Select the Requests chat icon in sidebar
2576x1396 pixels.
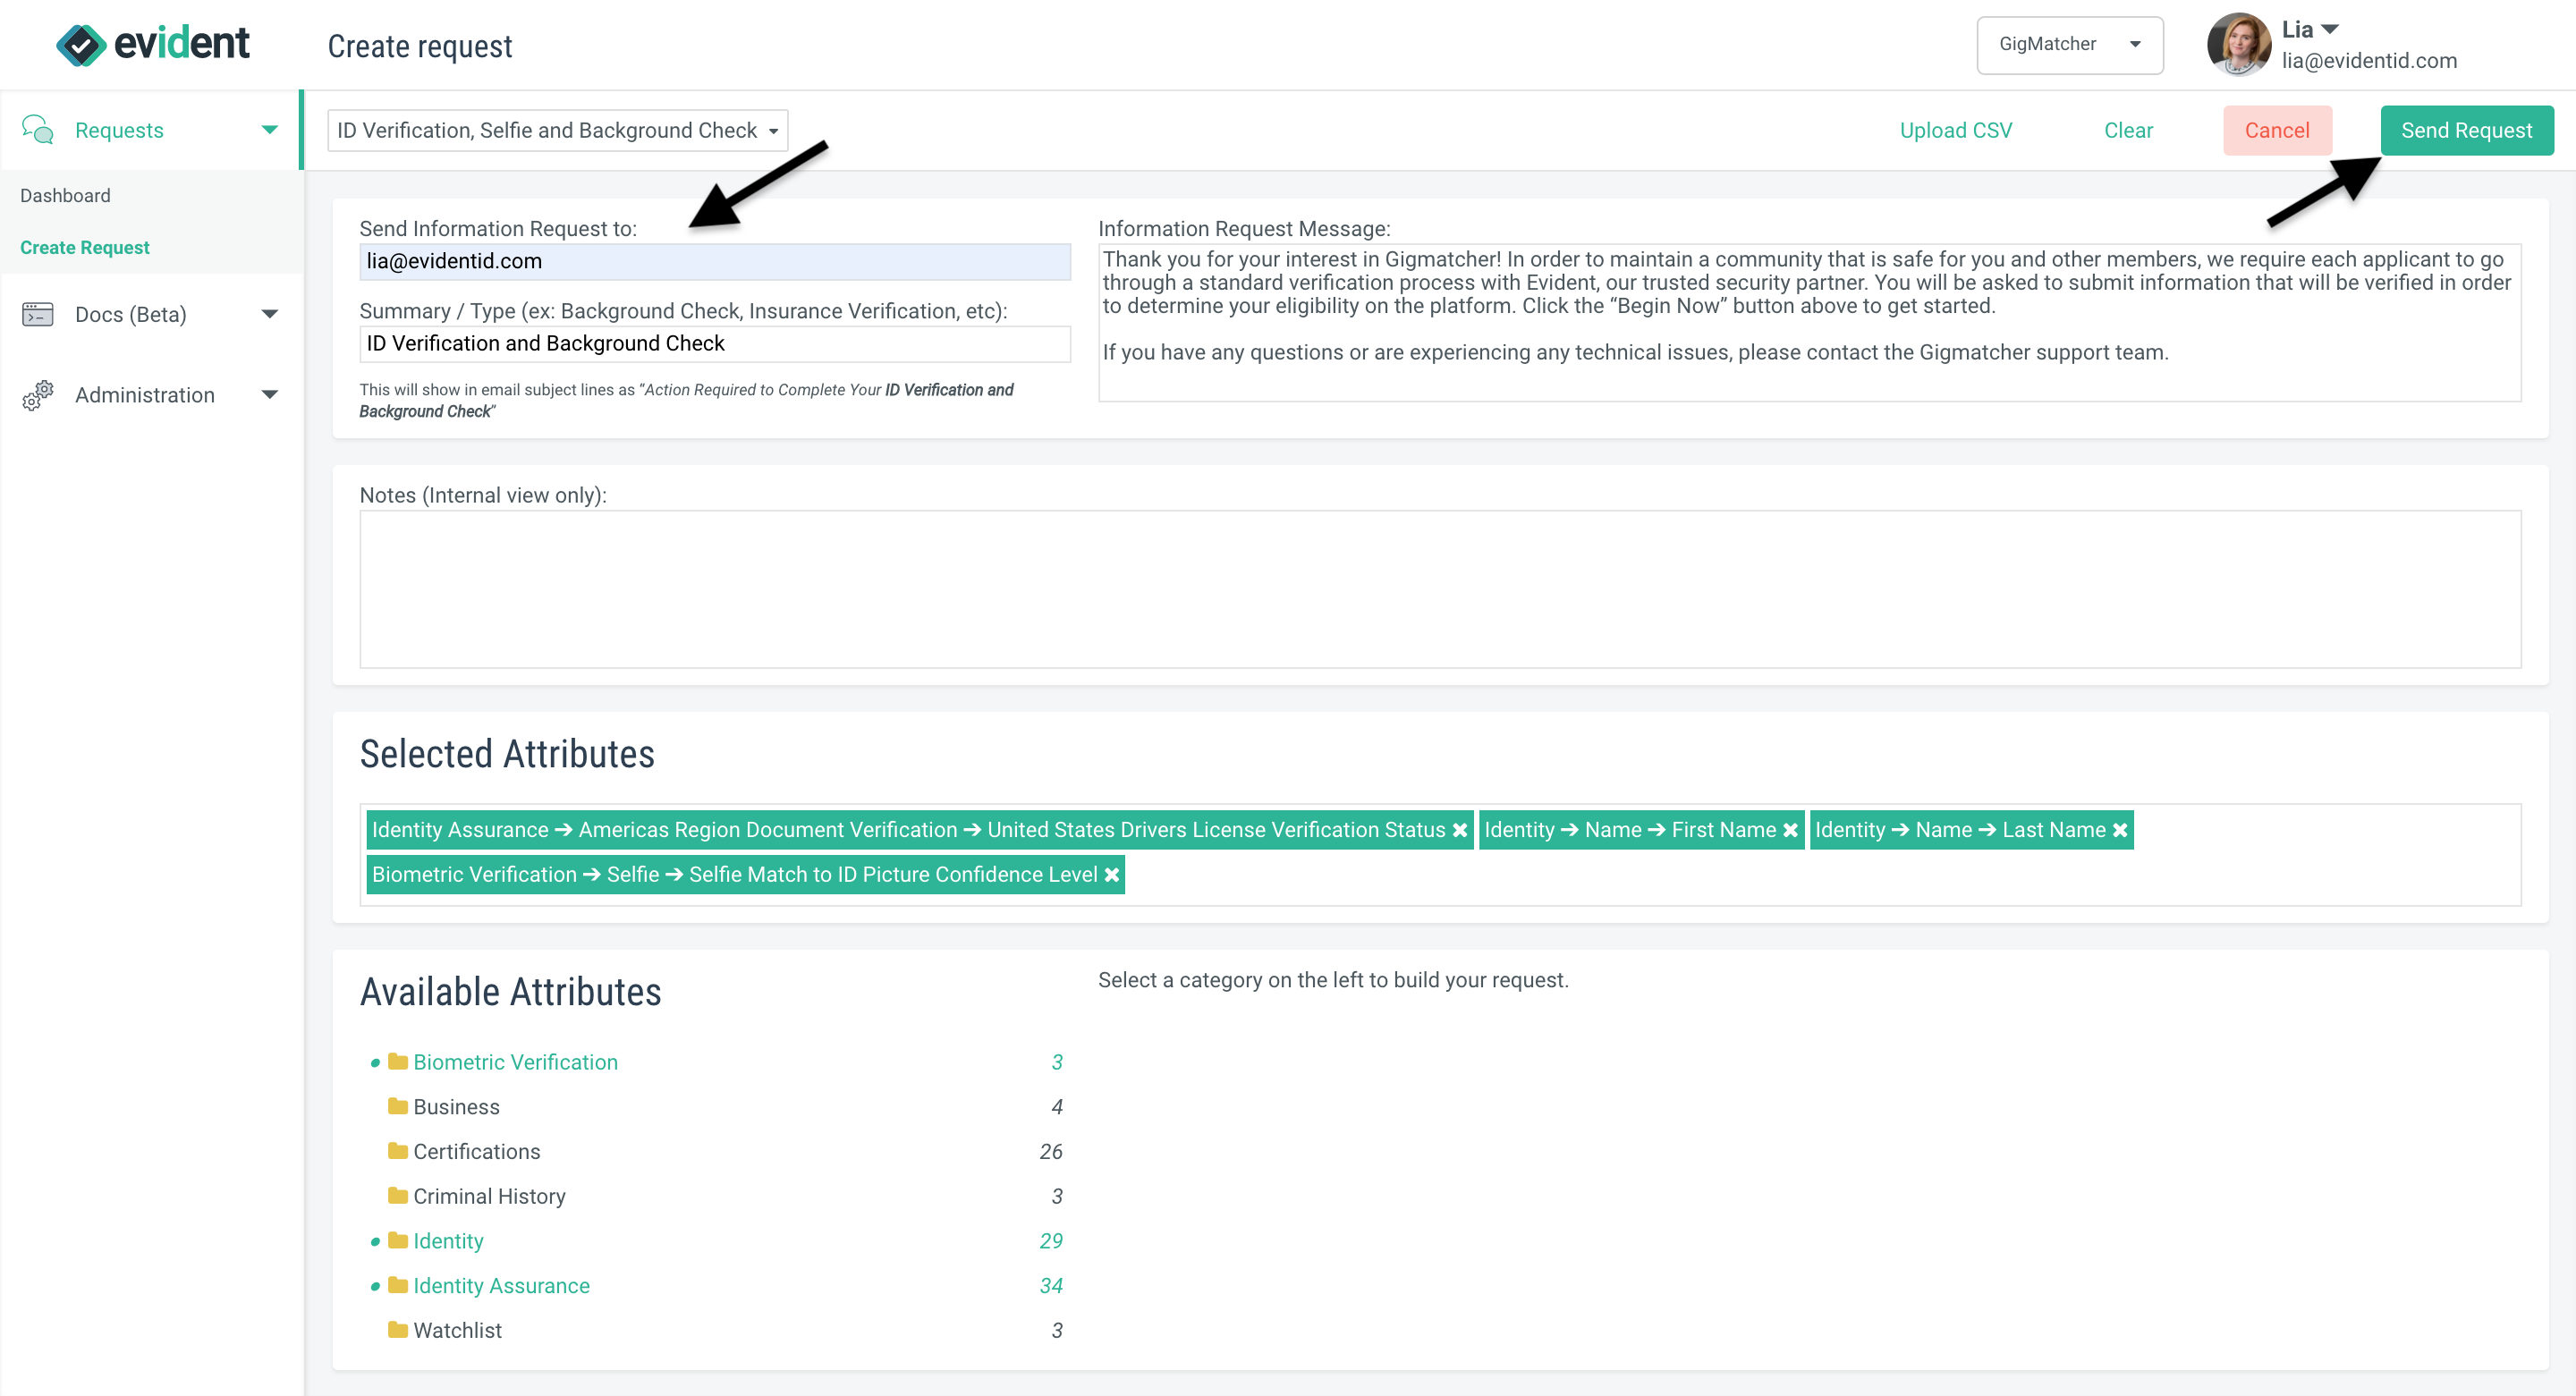tap(37, 129)
